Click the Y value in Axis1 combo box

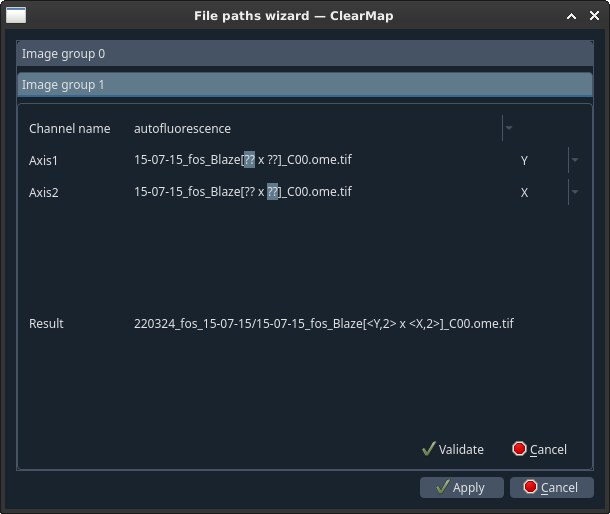(524, 160)
